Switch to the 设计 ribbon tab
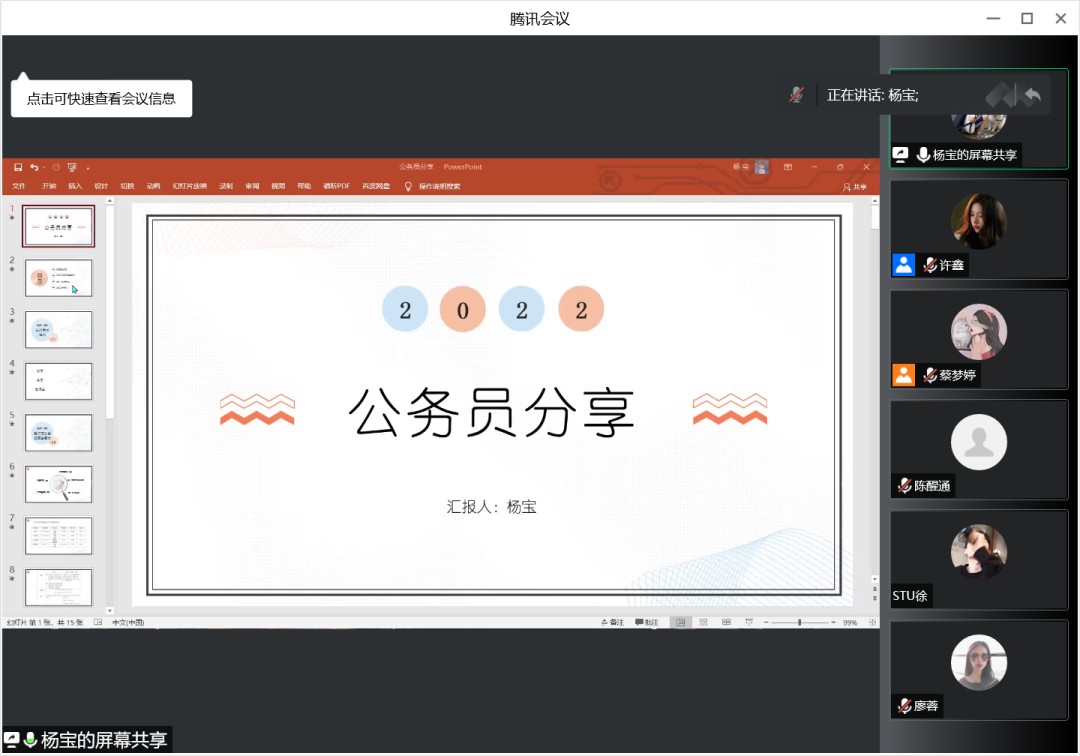This screenshot has width=1080, height=756. click(101, 186)
